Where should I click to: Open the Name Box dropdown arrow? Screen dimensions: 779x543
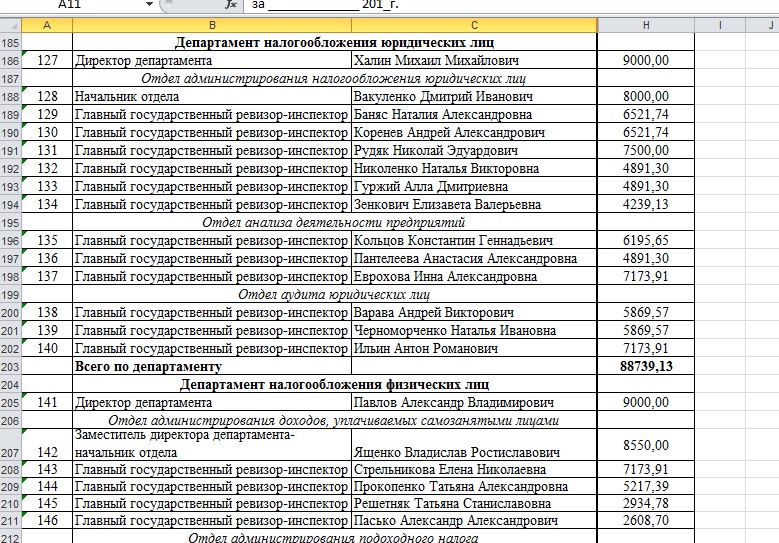click(150, 5)
